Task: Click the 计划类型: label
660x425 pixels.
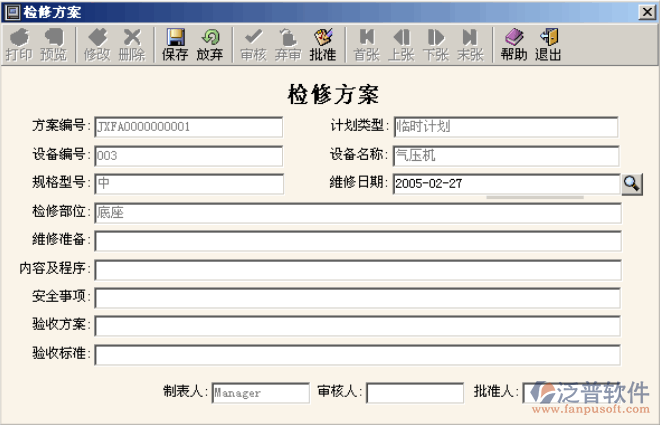Action: pos(360,125)
